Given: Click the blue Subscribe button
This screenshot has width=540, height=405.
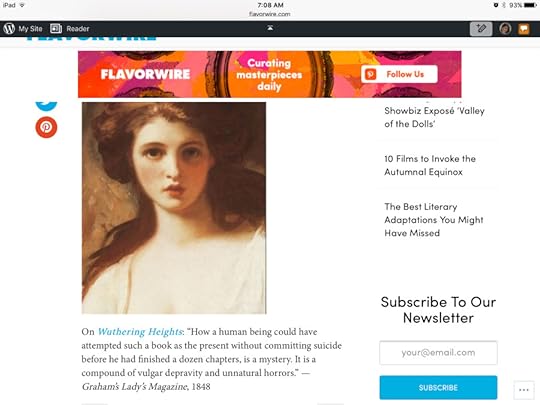Looking at the screenshot, I should [438, 387].
